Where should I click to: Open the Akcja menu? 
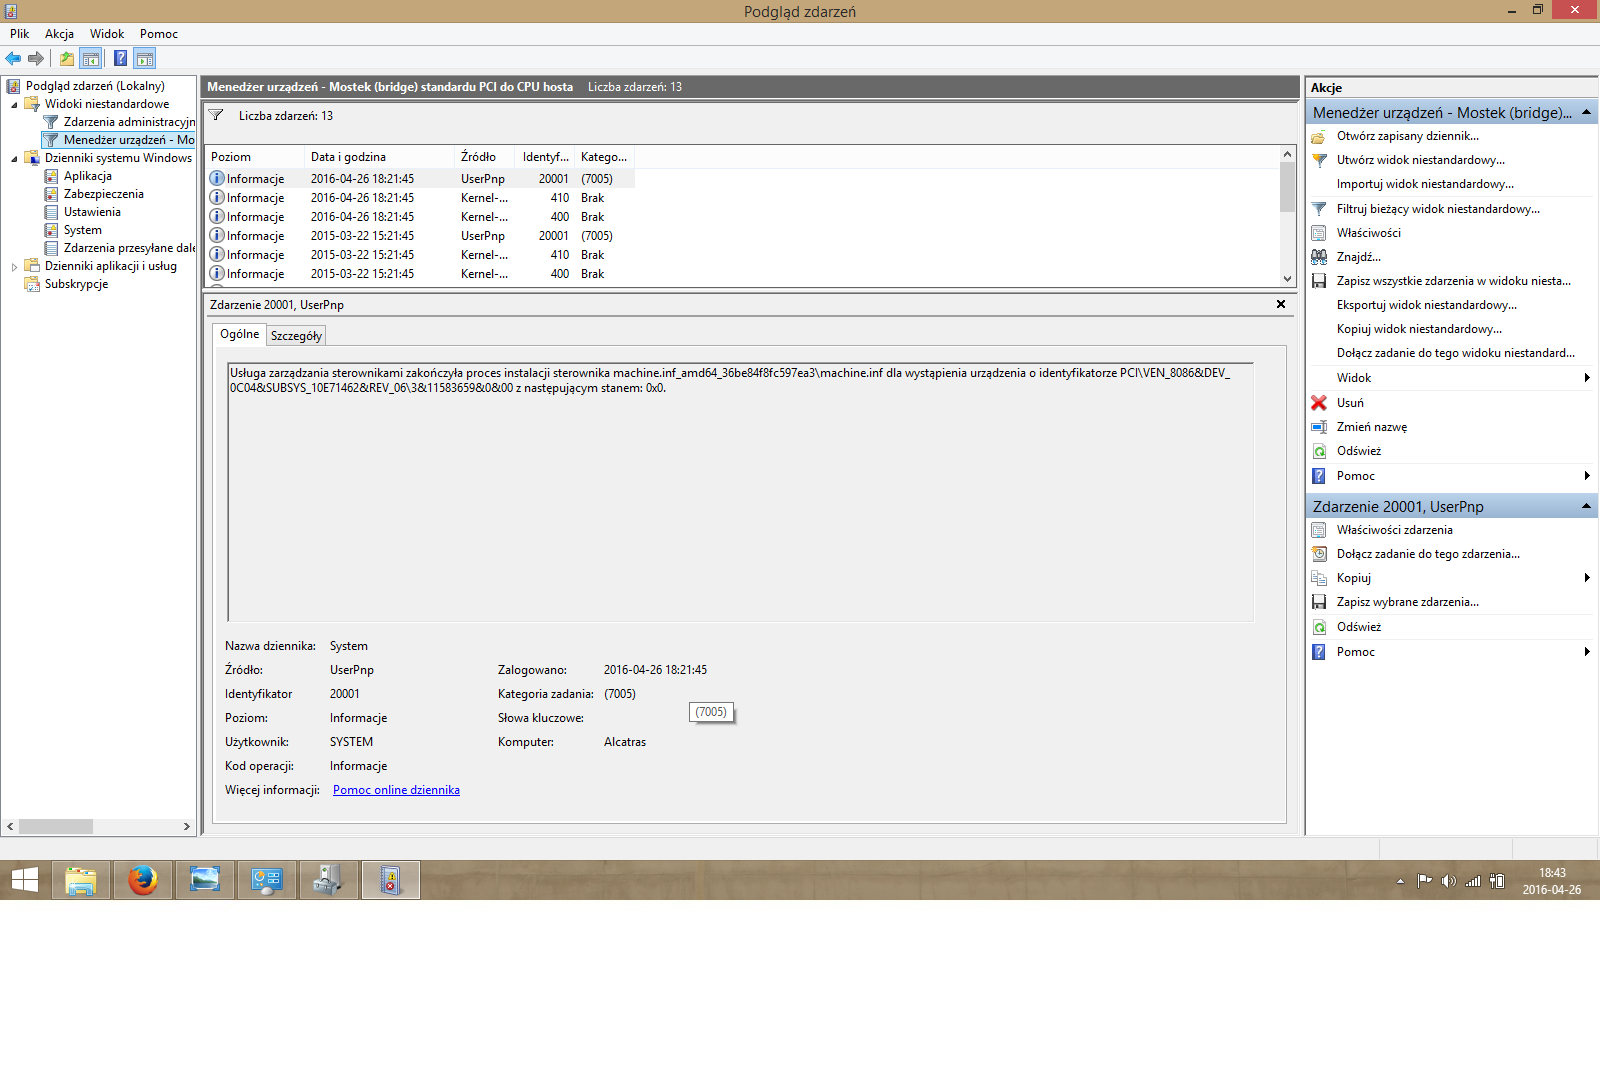pyautogui.click(x=59, y=34)
